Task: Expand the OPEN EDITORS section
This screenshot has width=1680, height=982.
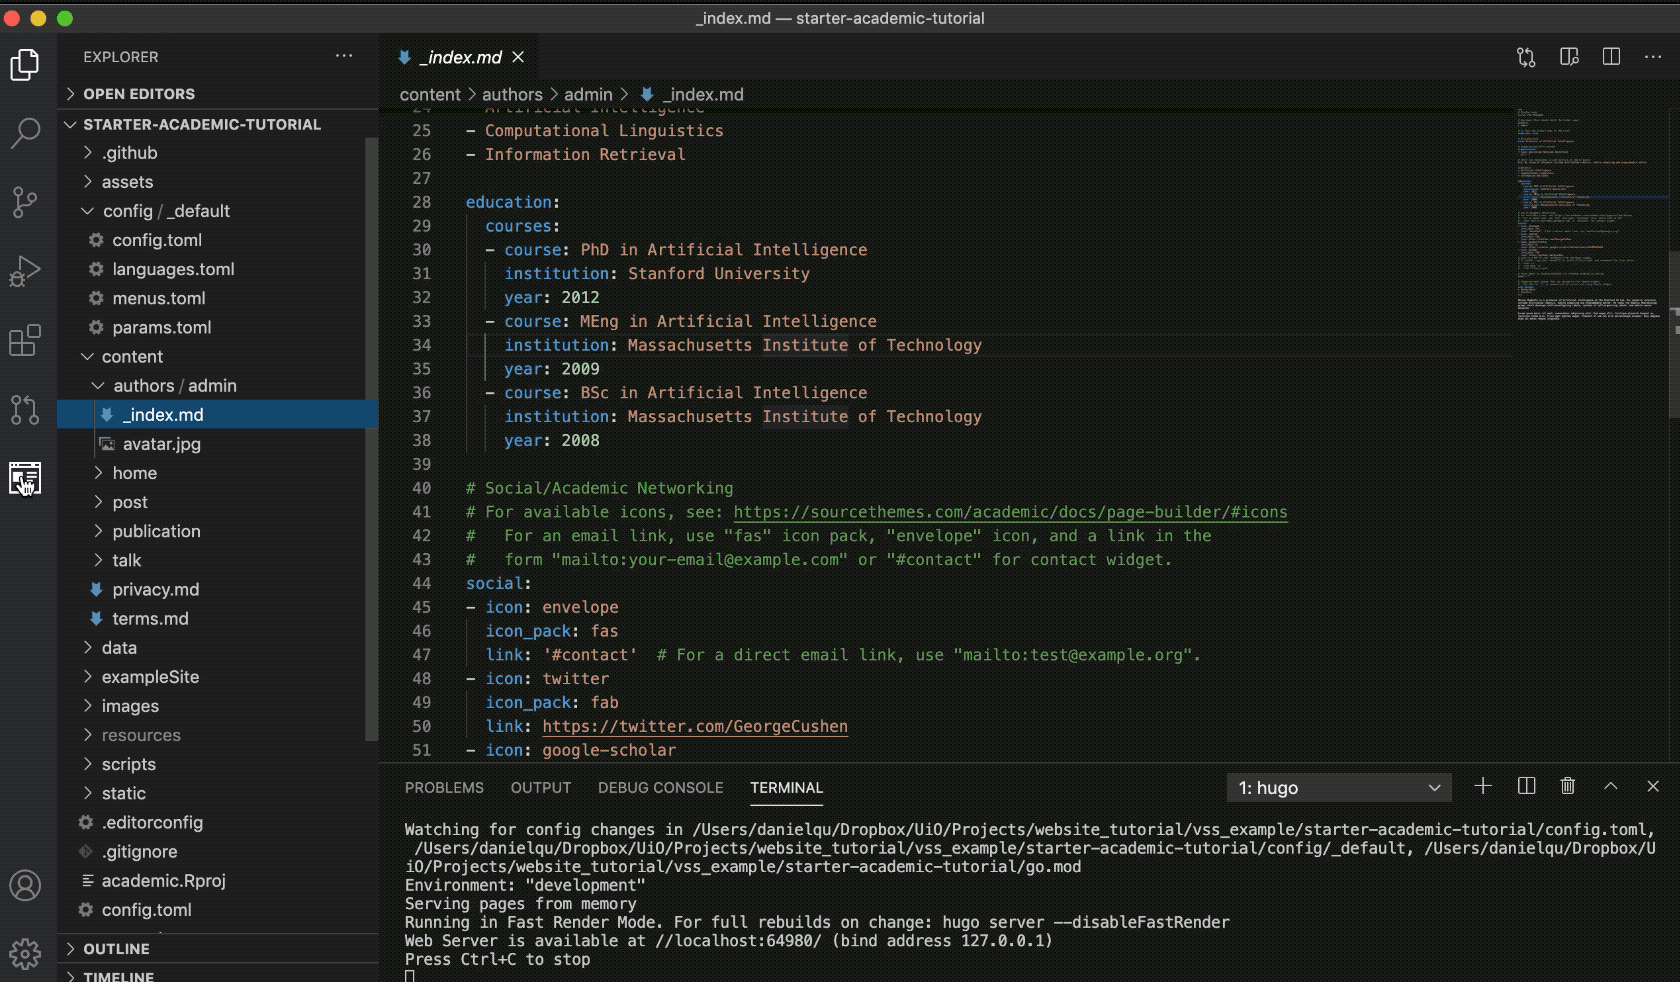Action: pyautogui.click(x=139, y=94)
